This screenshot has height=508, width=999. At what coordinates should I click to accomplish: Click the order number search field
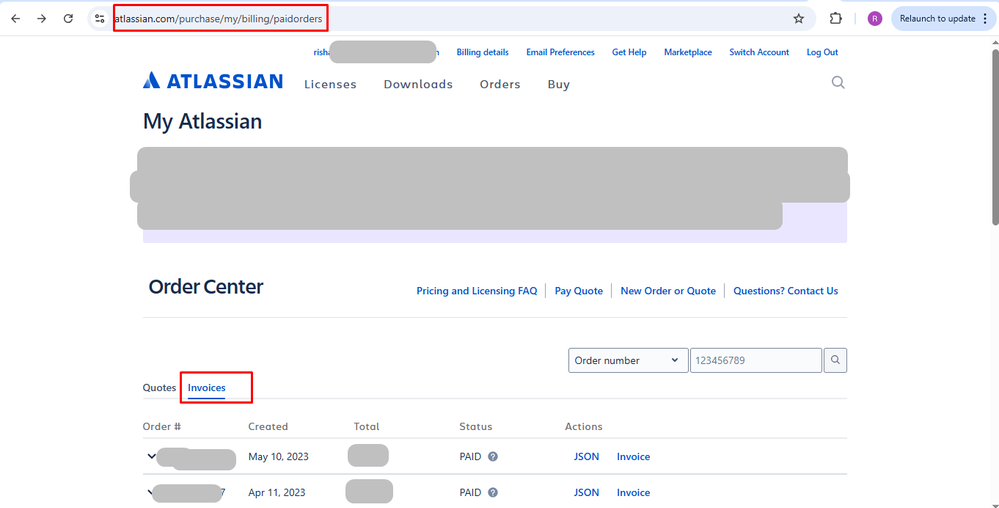[x=756, y=360]
